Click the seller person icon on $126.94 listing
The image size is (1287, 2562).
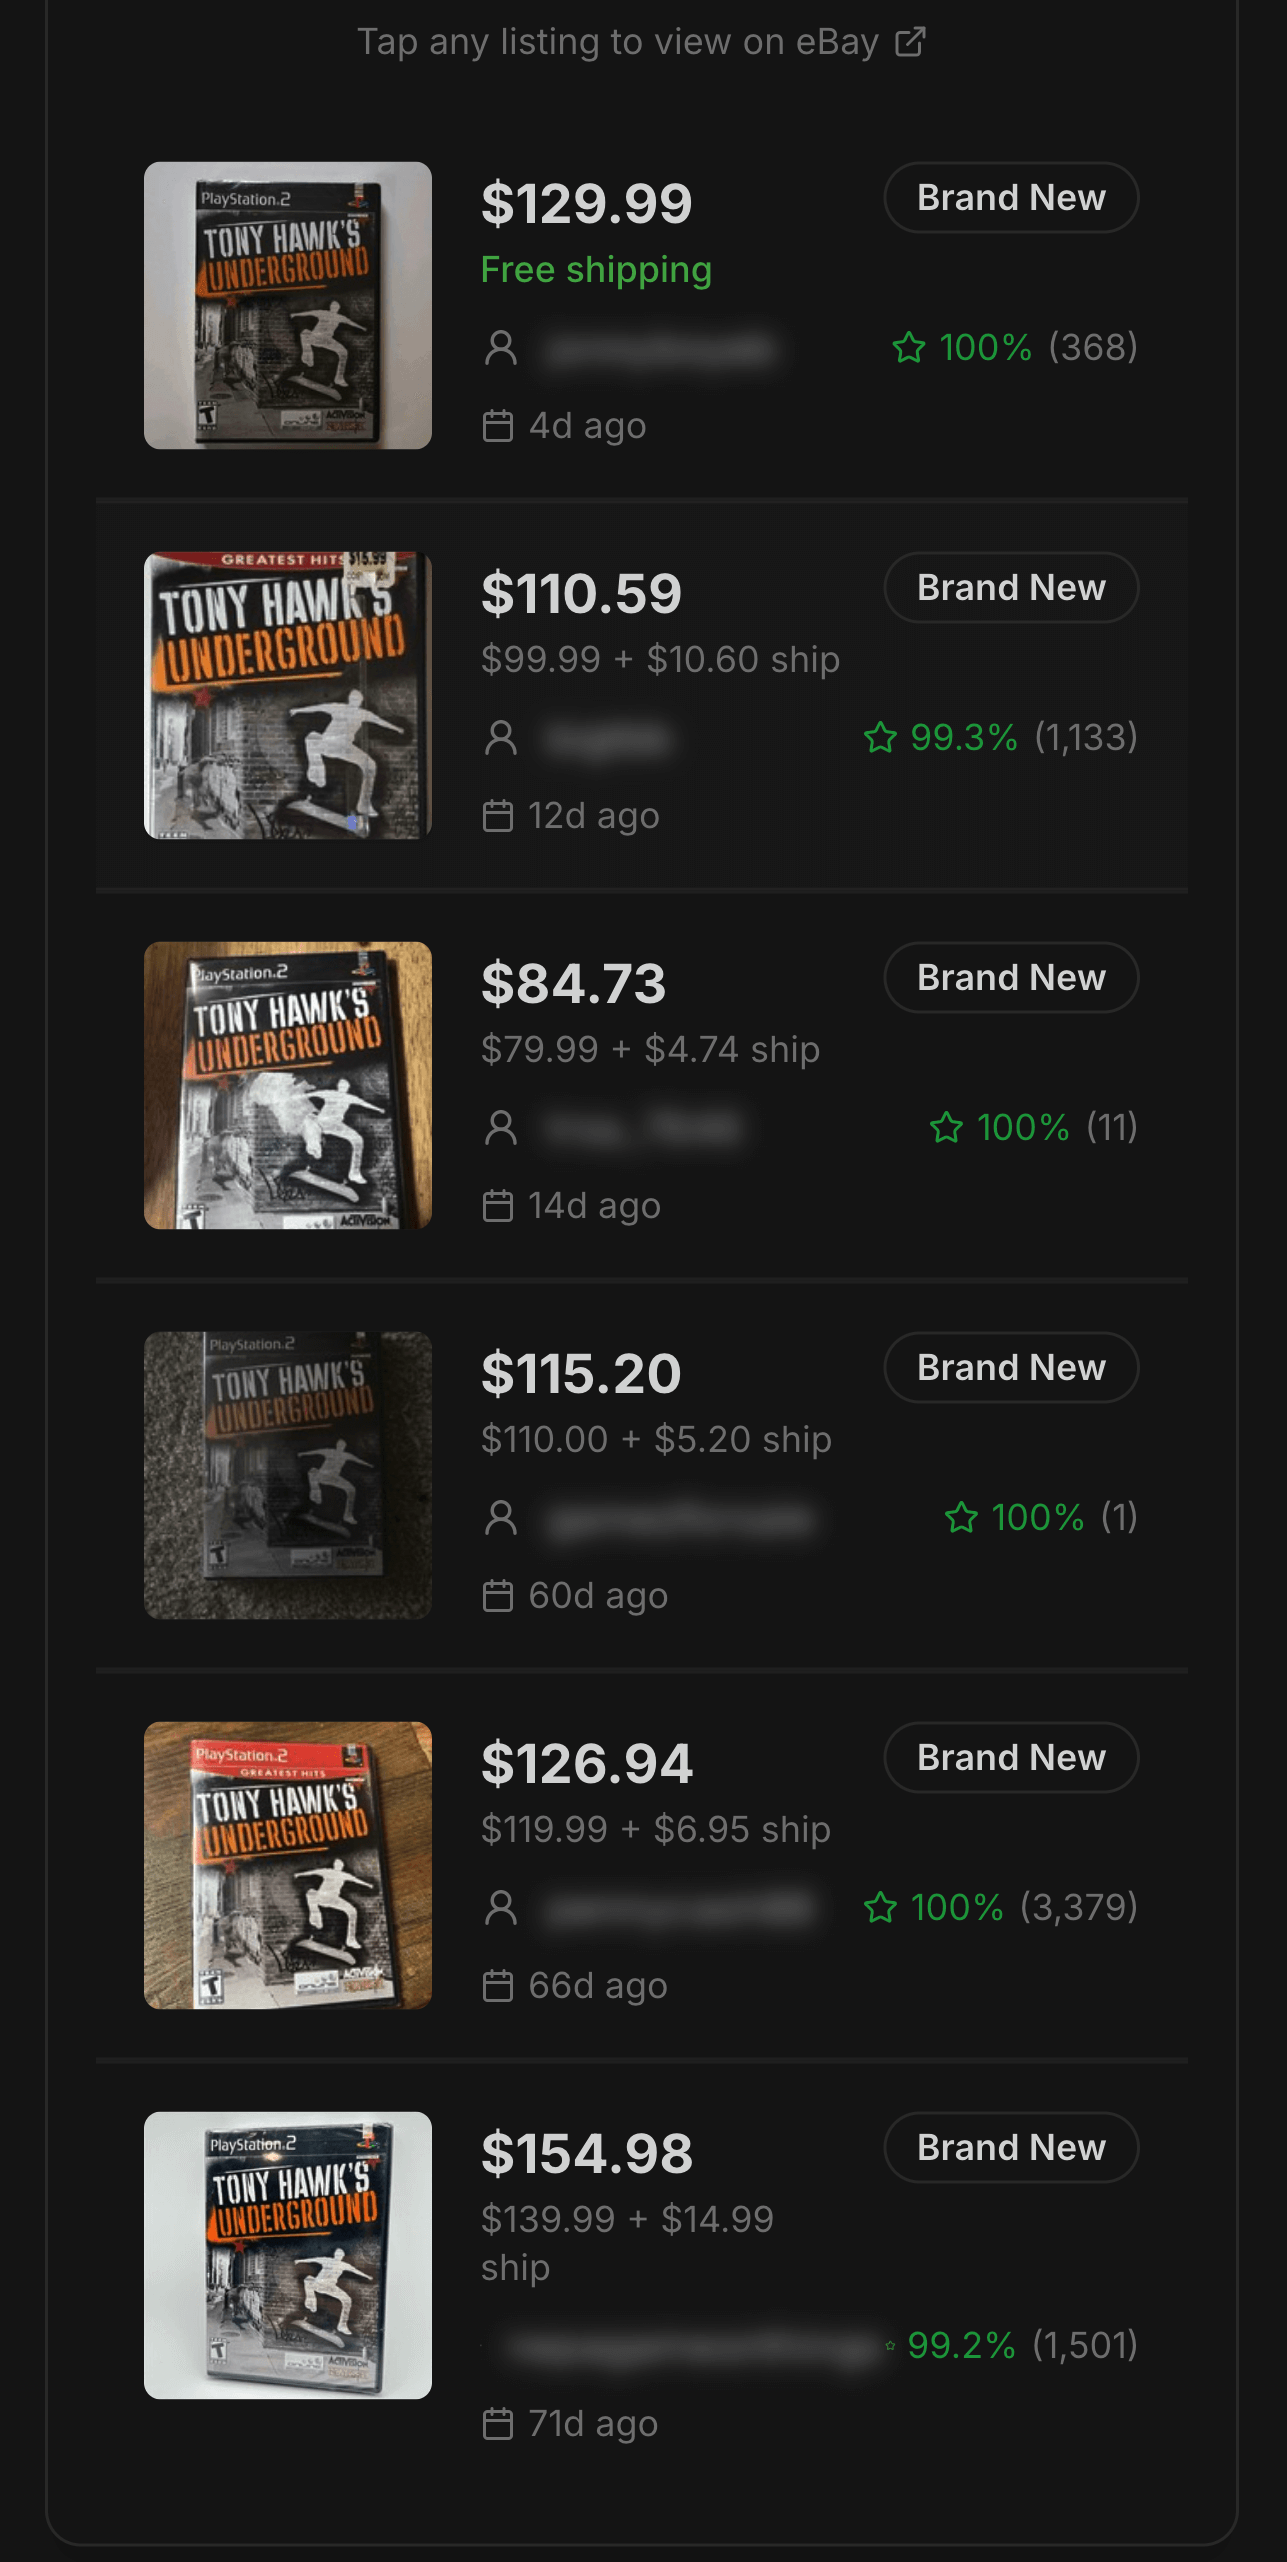[x=500, y=1908]
